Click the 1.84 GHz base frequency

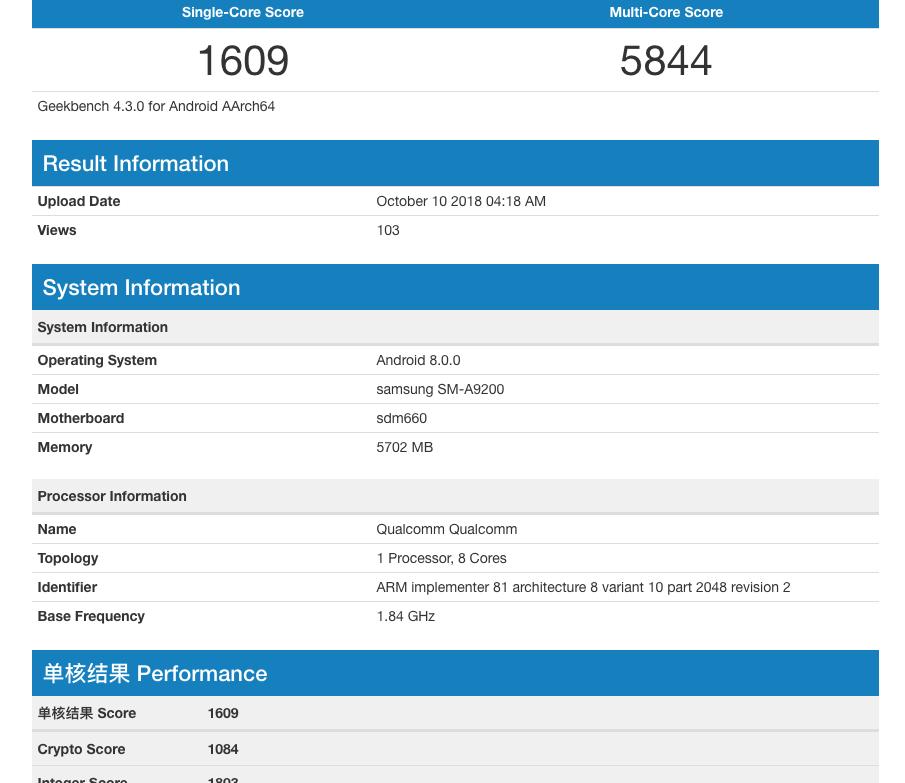tap(405, 616)
